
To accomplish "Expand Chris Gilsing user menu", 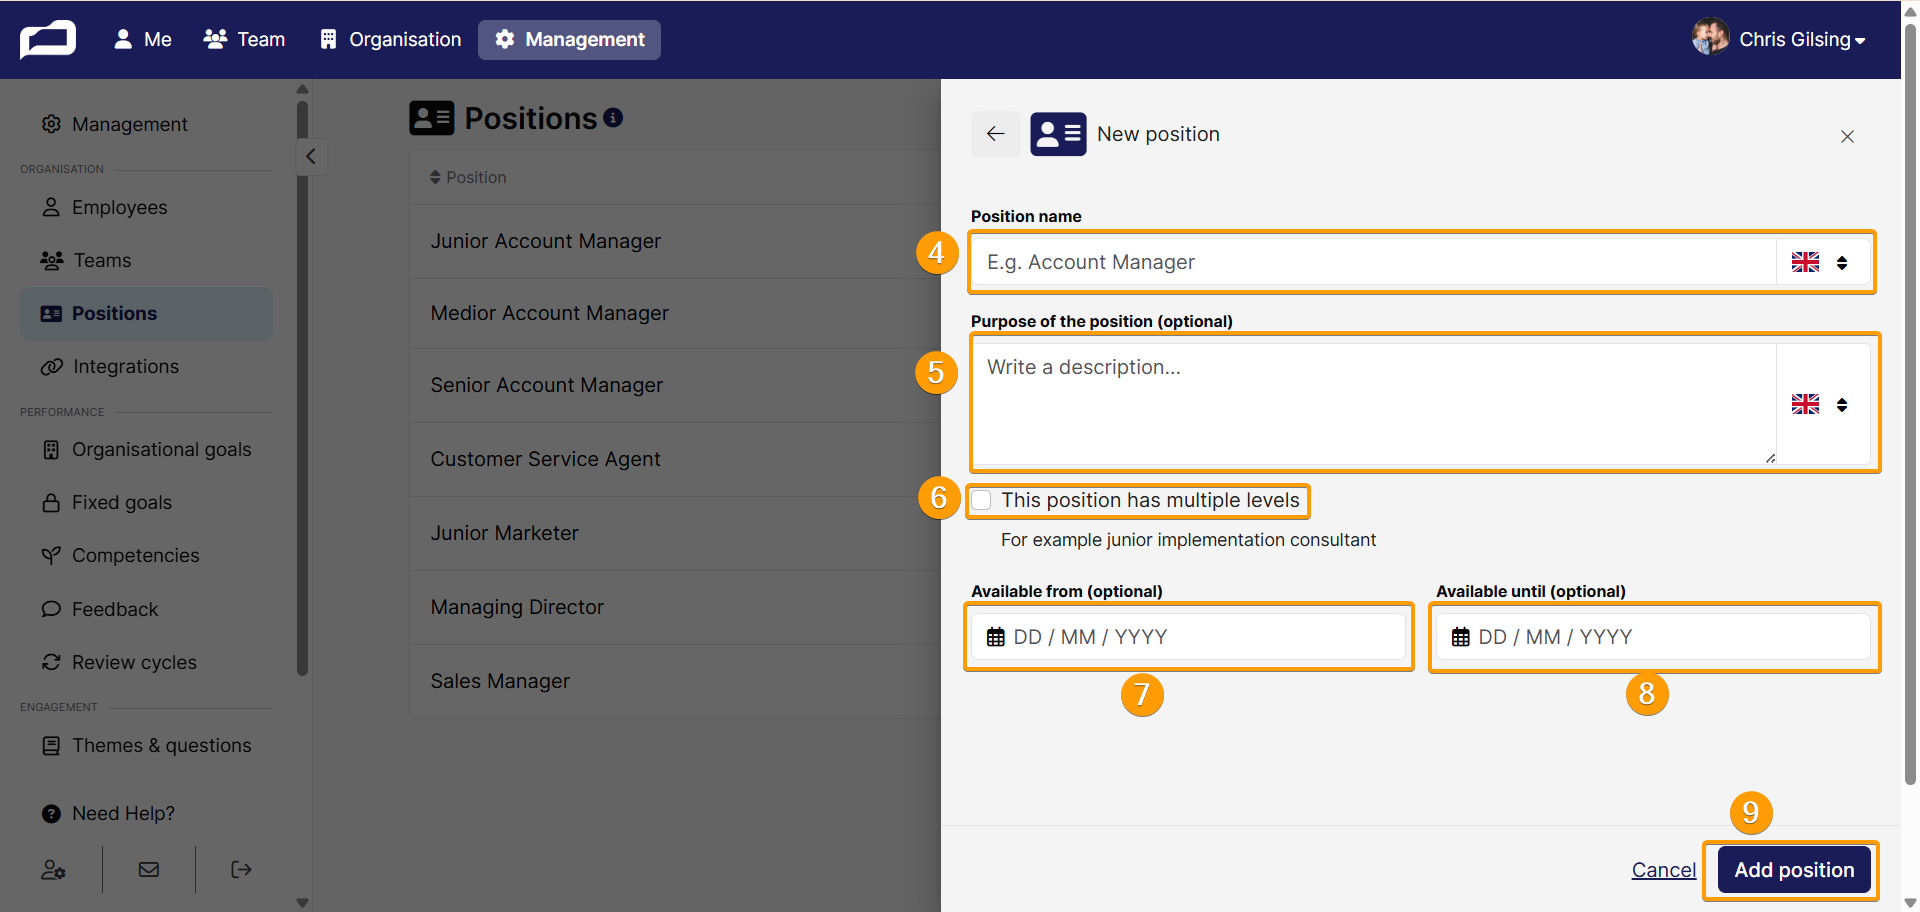I will (1779, 39).
